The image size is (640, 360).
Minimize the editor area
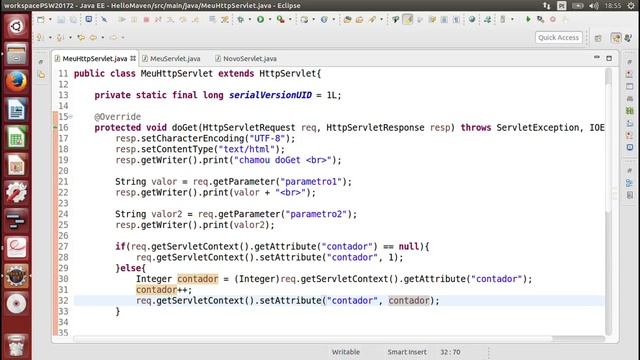[x=597, y=58]
